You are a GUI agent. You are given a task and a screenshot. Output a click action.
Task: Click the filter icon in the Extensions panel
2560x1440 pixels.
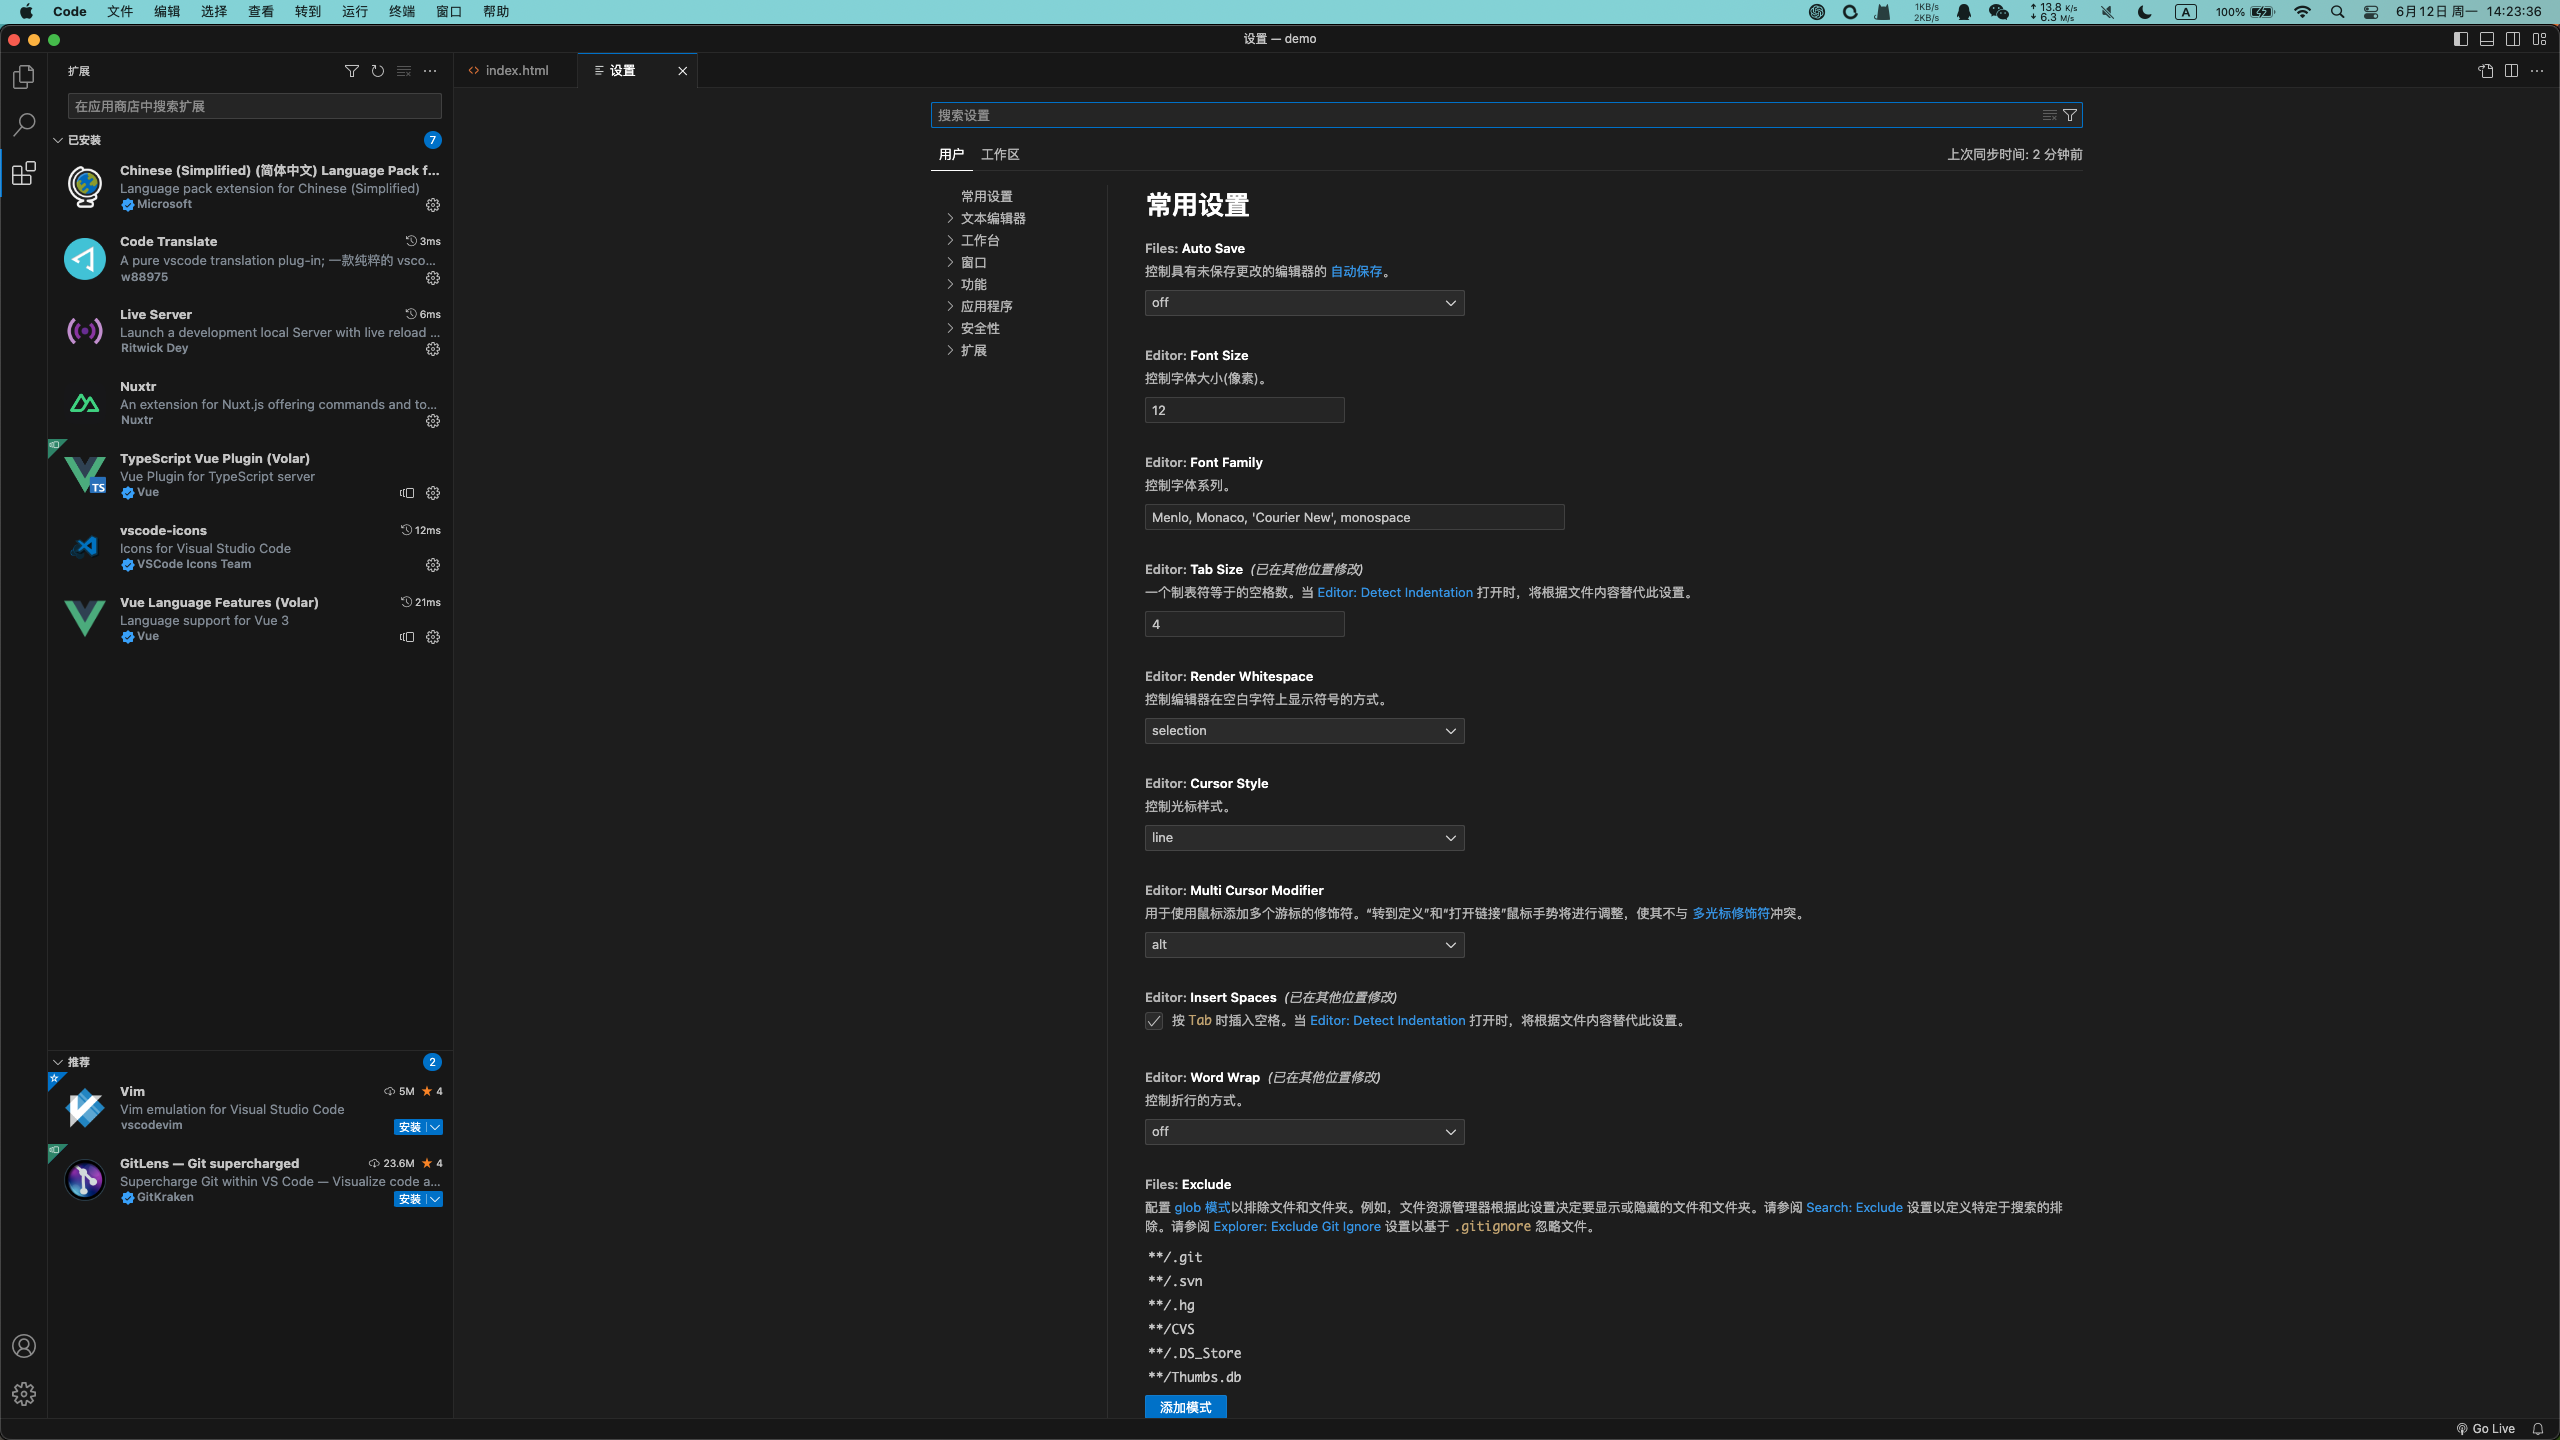pyautogui.click(x=352, y=71)
